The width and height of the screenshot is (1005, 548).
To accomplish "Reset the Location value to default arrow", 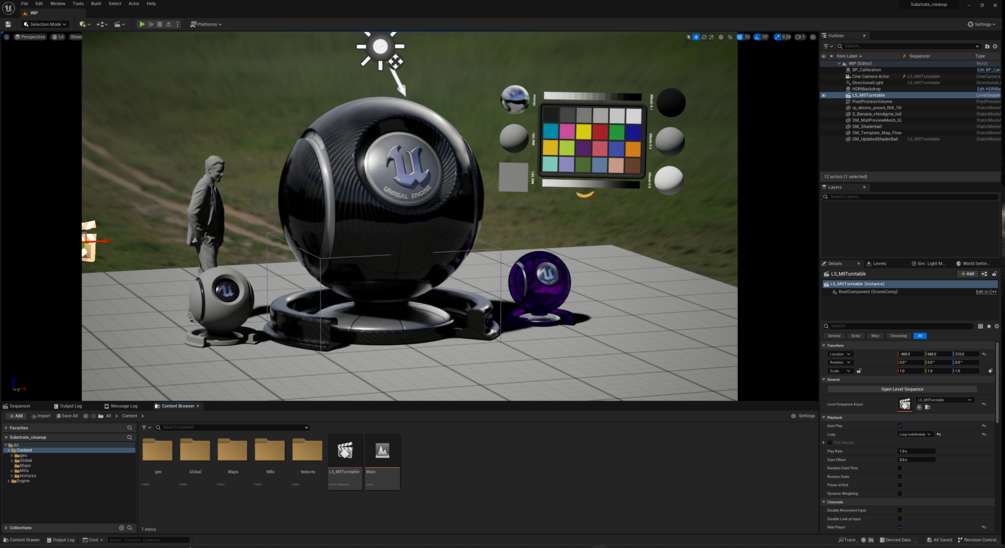I will tap(984, 354).
